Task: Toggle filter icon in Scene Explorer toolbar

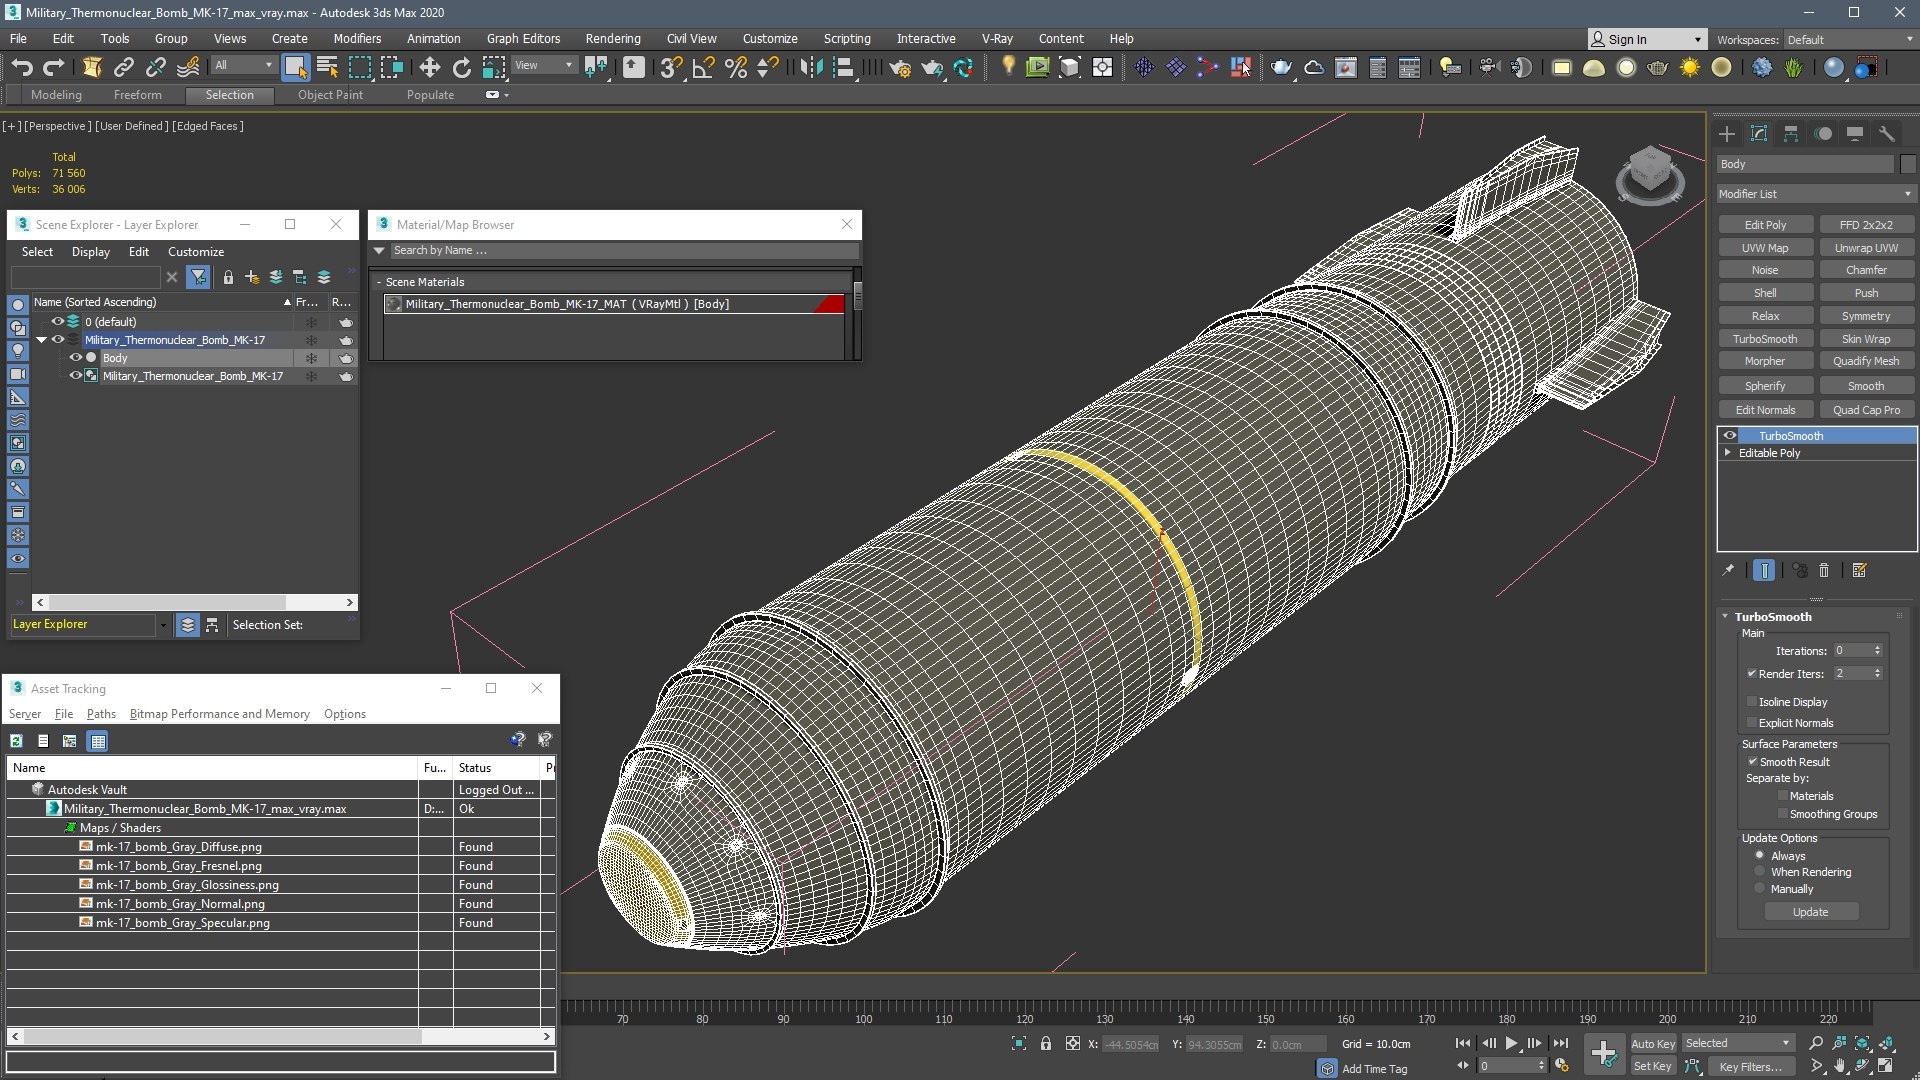Action: [198, 277]
